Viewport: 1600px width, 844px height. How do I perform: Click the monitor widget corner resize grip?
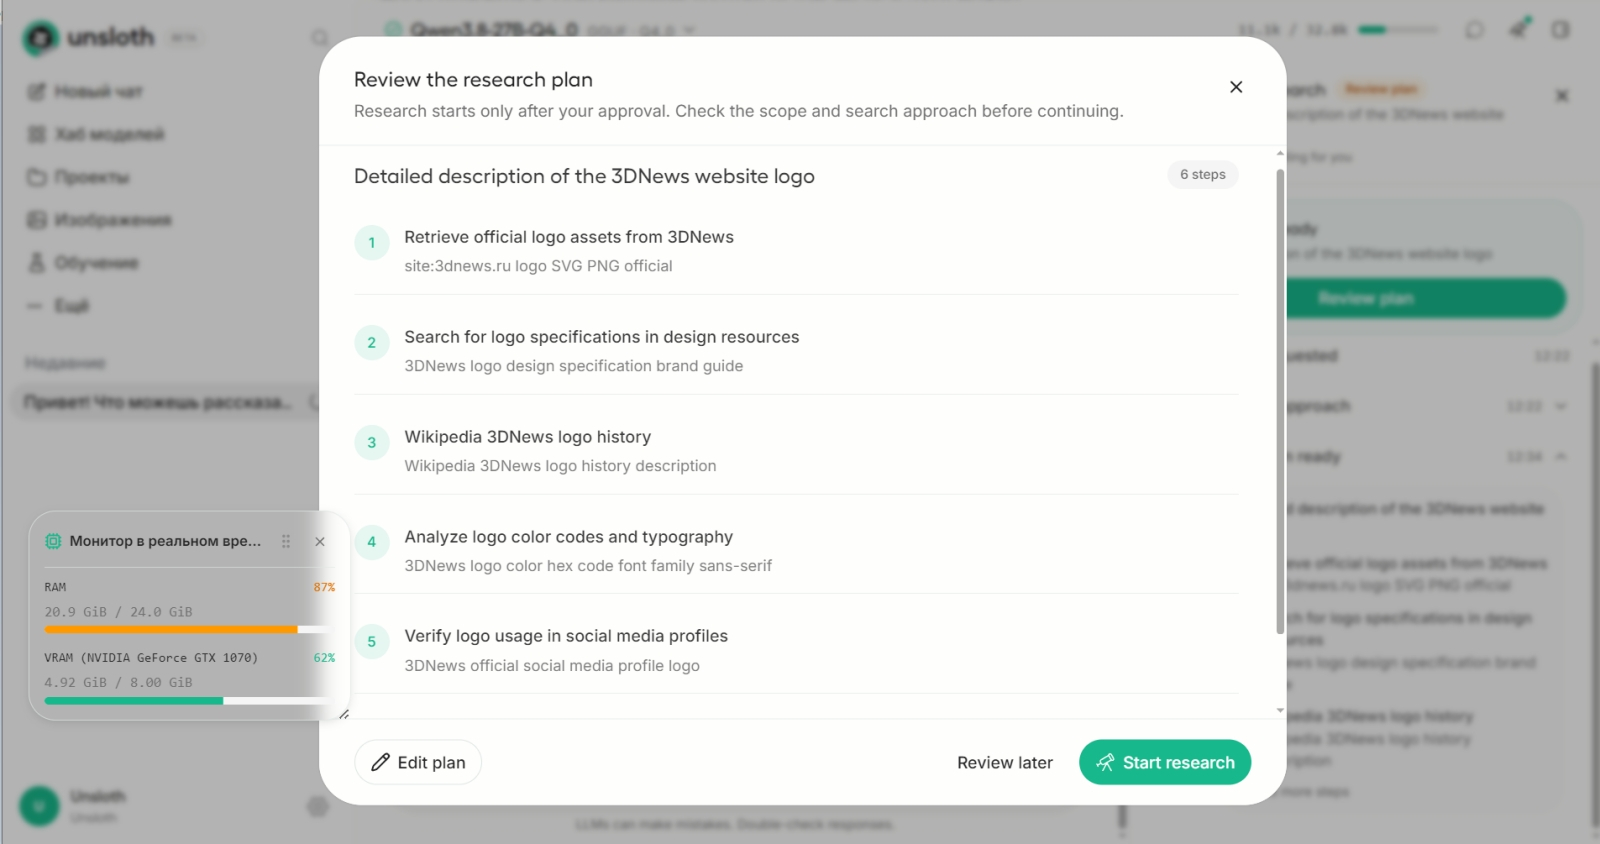pyautogui.click(x=344, y=714)
